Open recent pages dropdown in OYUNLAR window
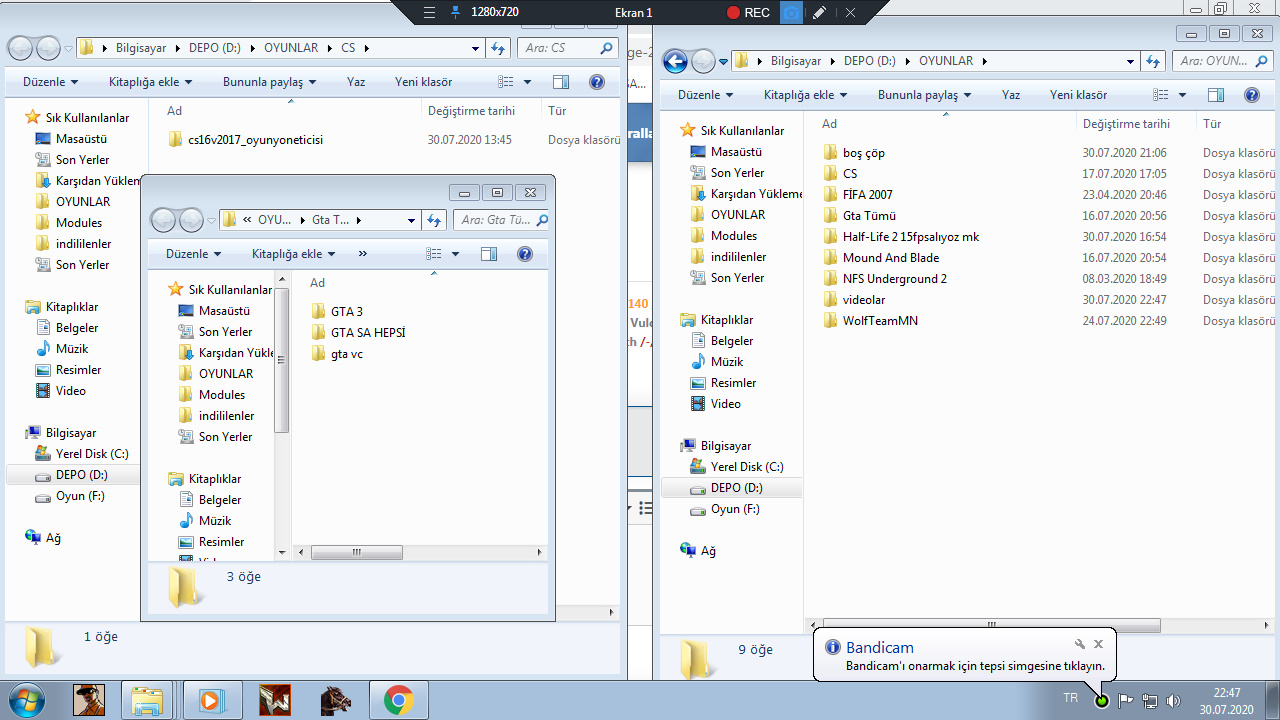Screen dimensions: 1280x720 723,61
